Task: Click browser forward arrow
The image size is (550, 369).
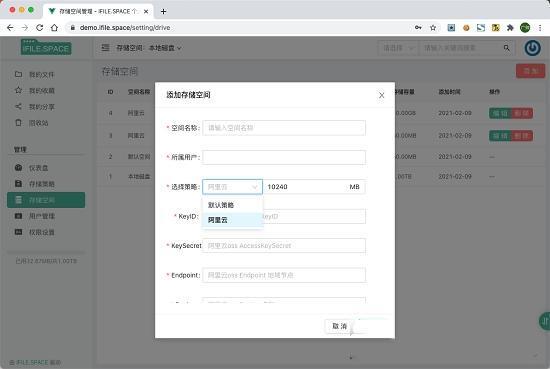Action: tap(25, 28)
